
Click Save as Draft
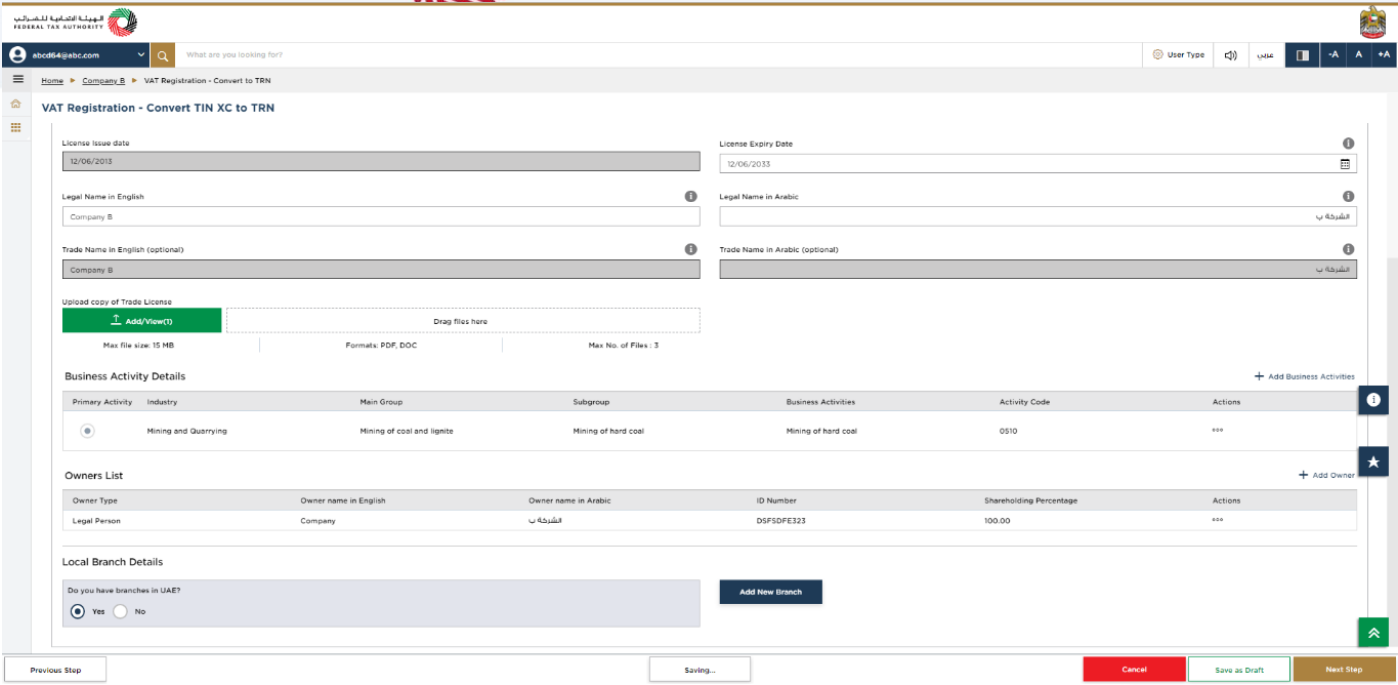1239,670
